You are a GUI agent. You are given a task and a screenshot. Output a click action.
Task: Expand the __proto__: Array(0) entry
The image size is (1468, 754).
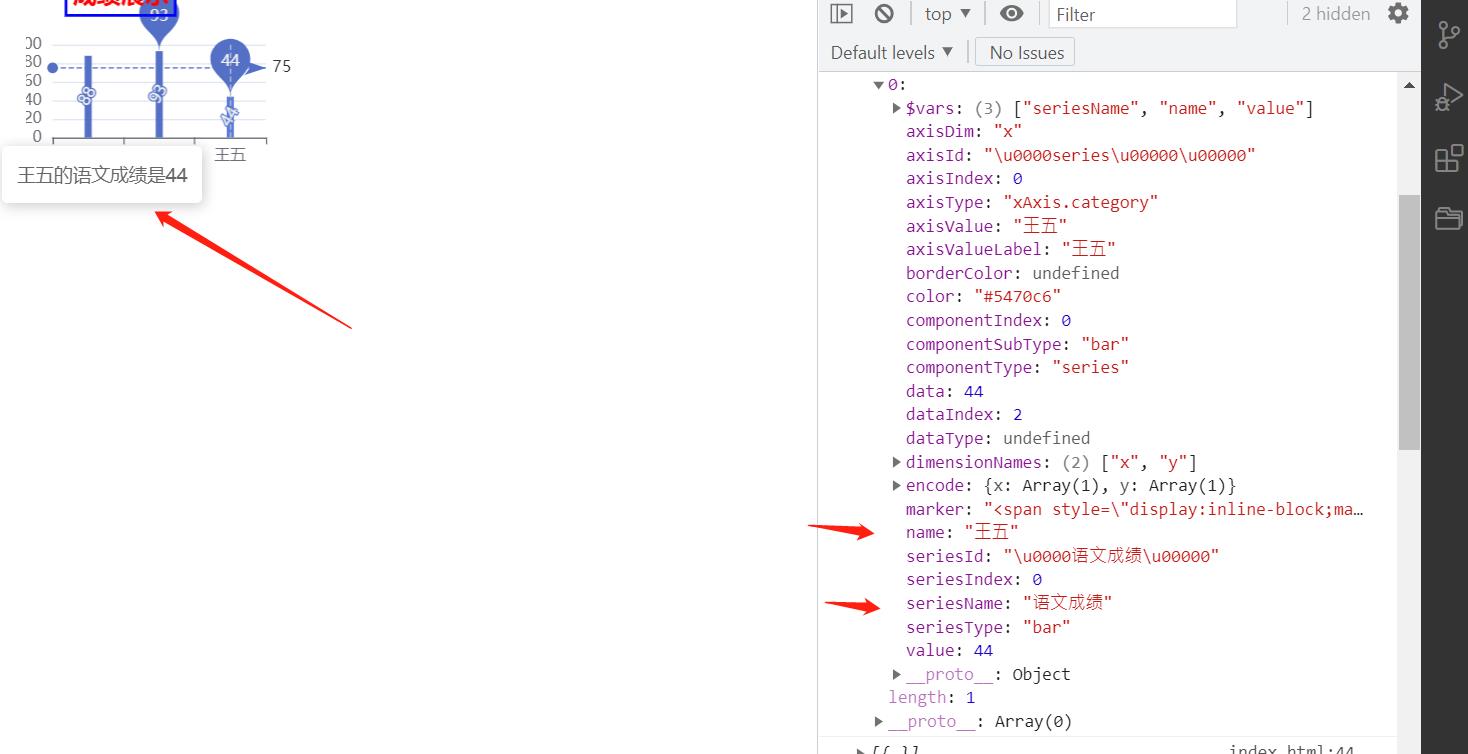pyautogui.click(x=879, y=721)
